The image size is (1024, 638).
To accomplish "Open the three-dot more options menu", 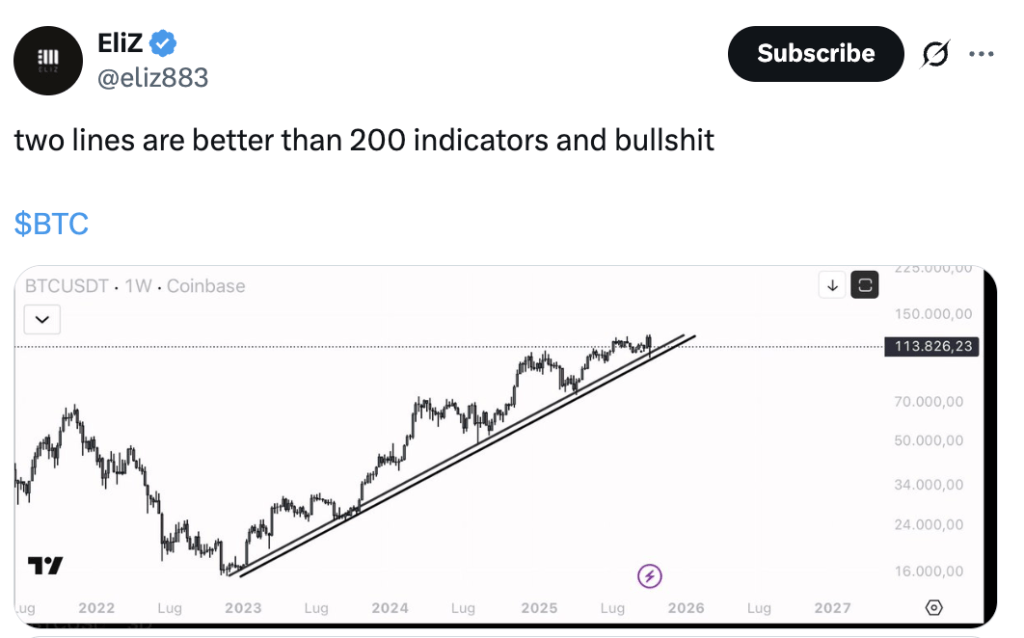I will 981,54.
